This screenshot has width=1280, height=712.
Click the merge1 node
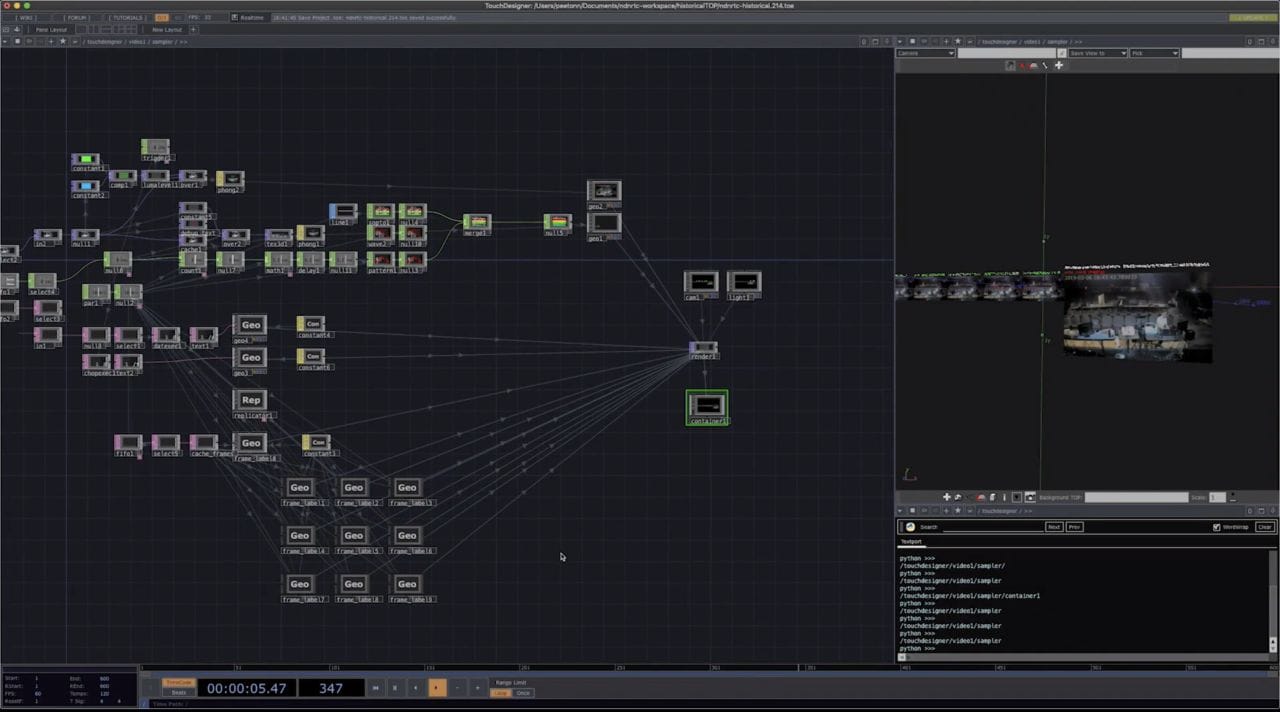477,222
